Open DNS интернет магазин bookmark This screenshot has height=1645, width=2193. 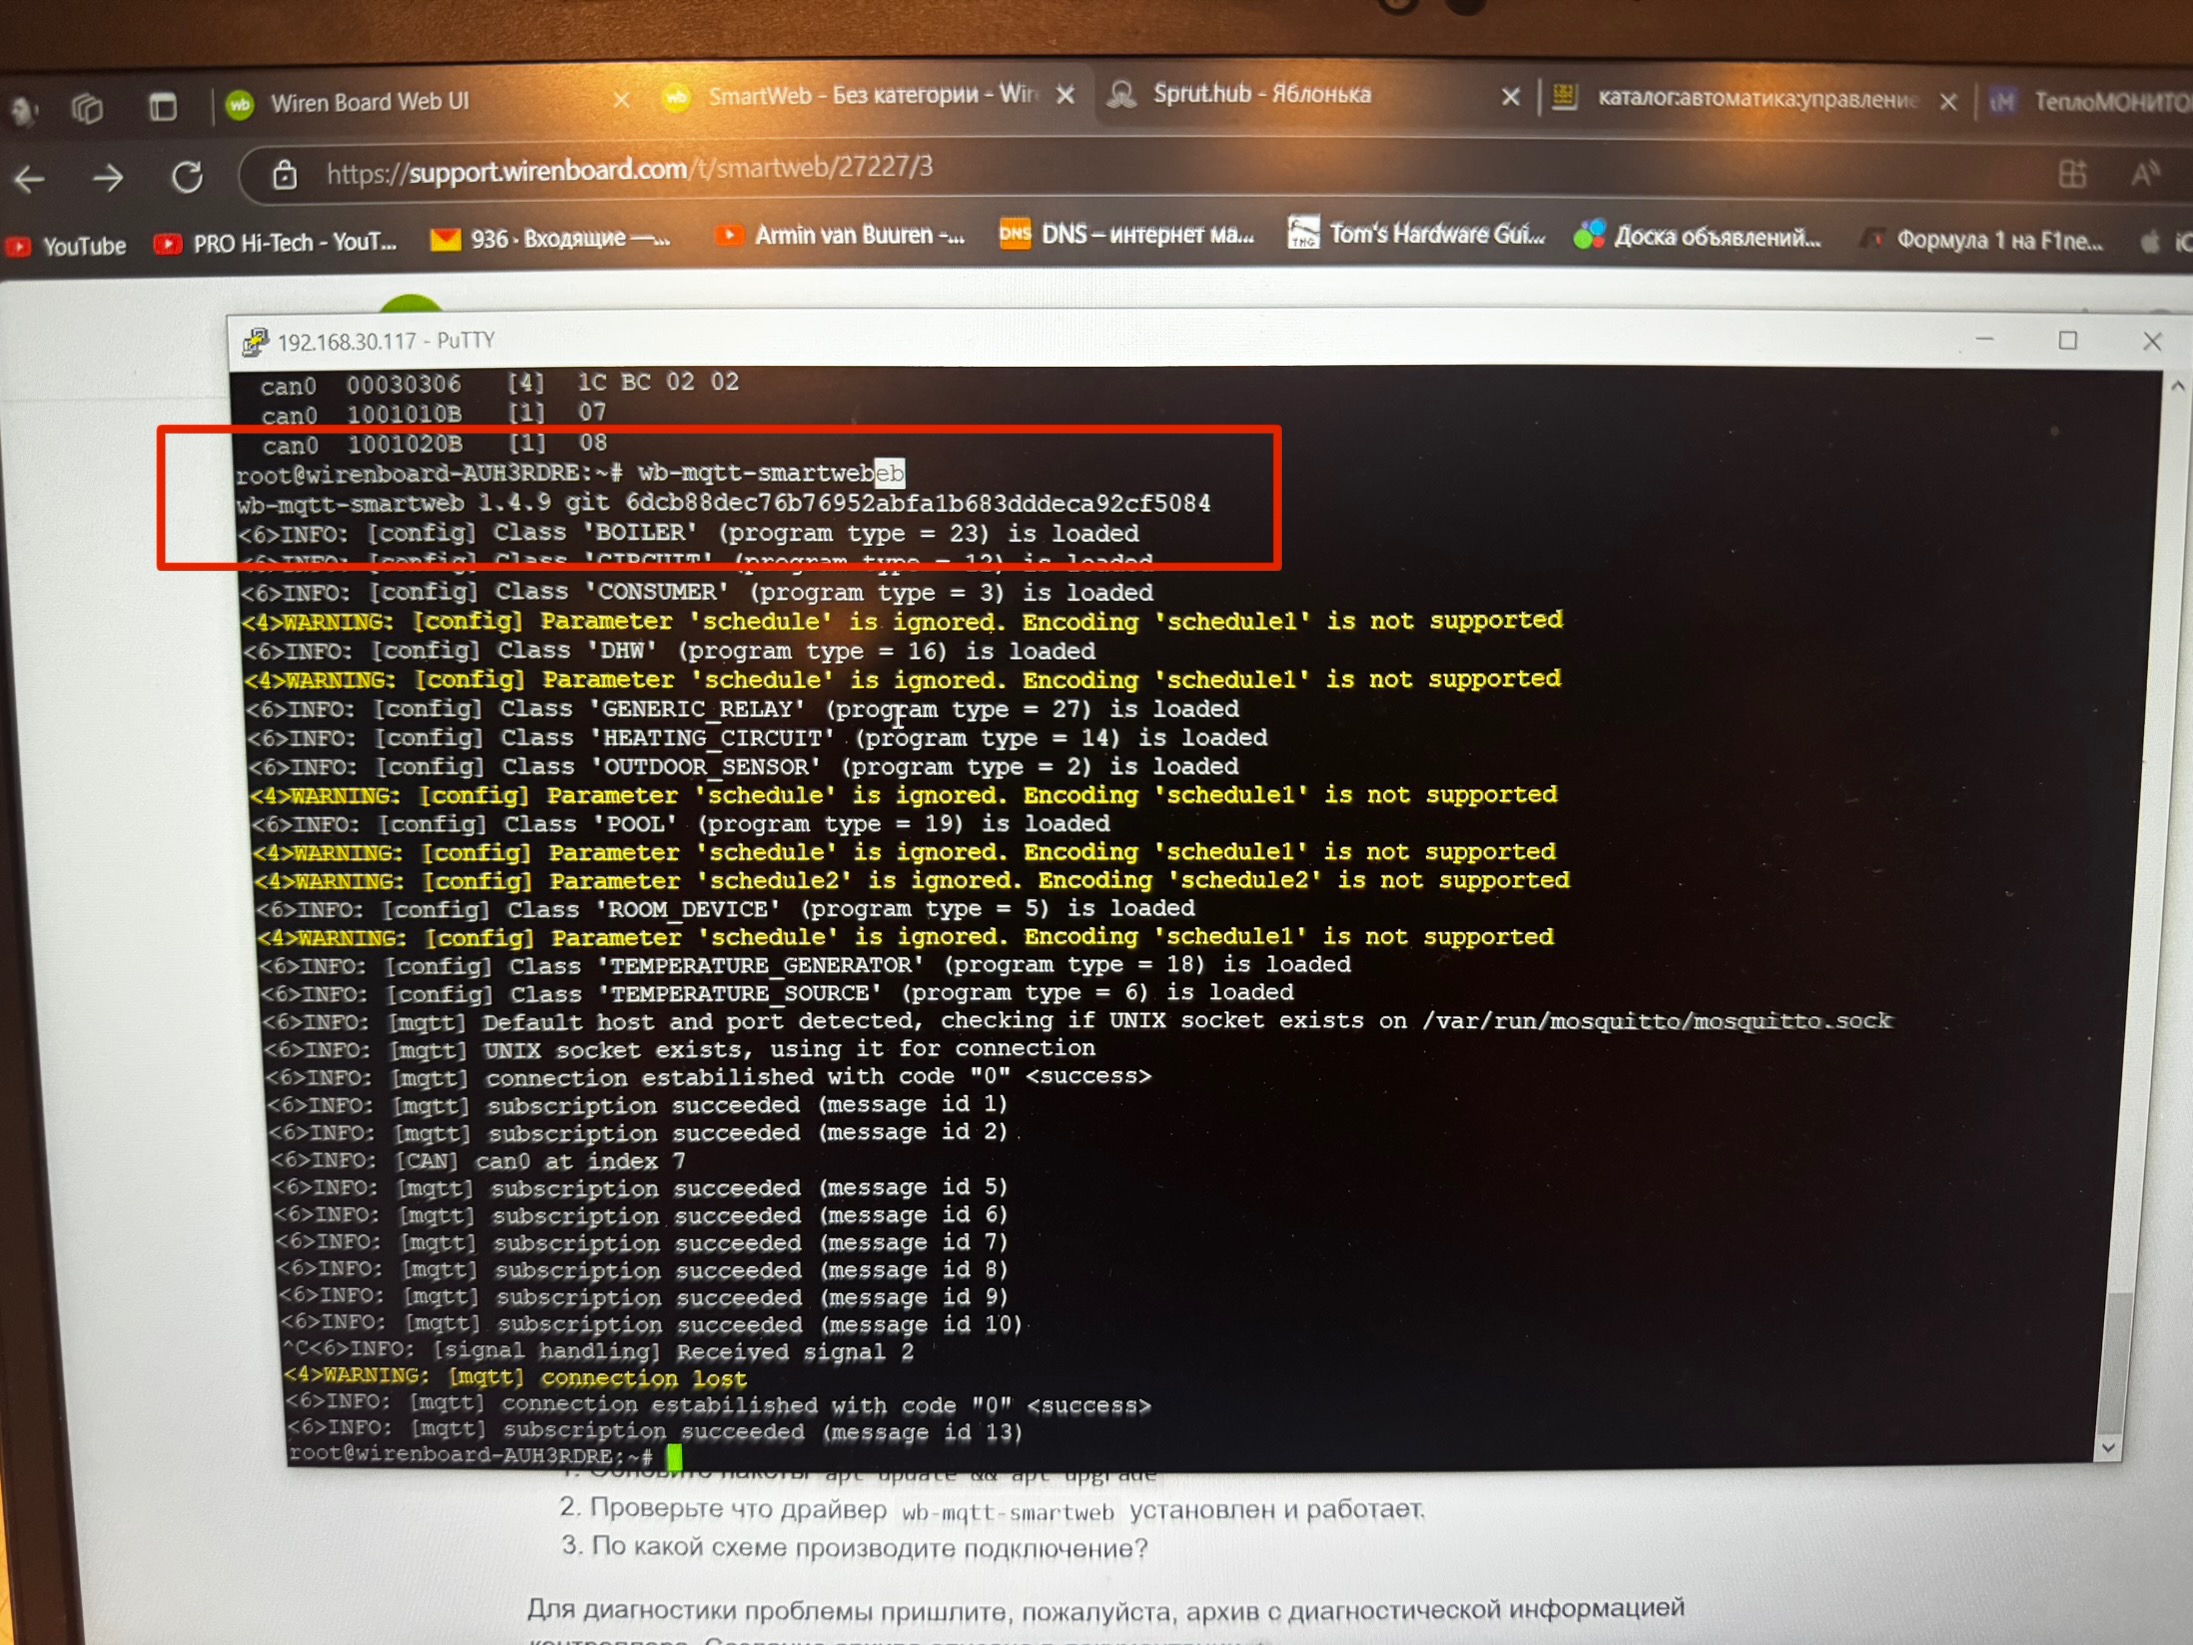(1127, 234)
